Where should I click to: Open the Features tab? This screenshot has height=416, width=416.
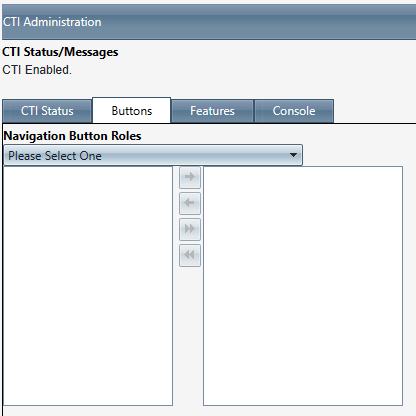(212, 111)
